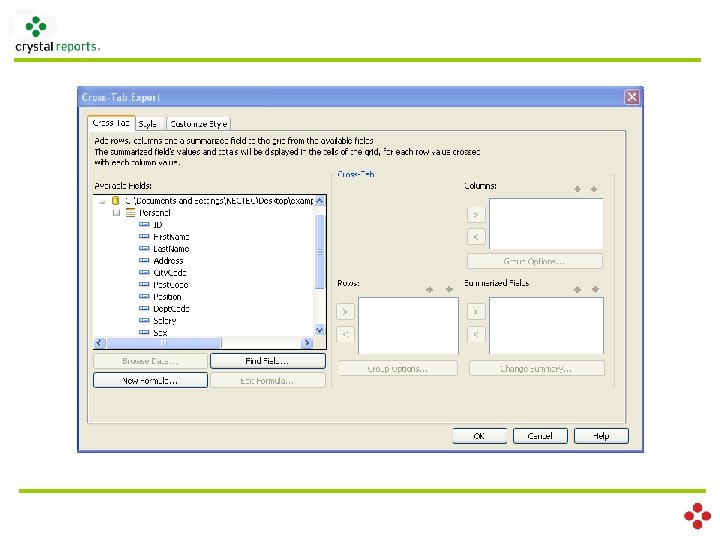Viewport: 720px width, 540px height.
Task: Close the Cross-Tab Expert dialog
Action: point(632,97)
